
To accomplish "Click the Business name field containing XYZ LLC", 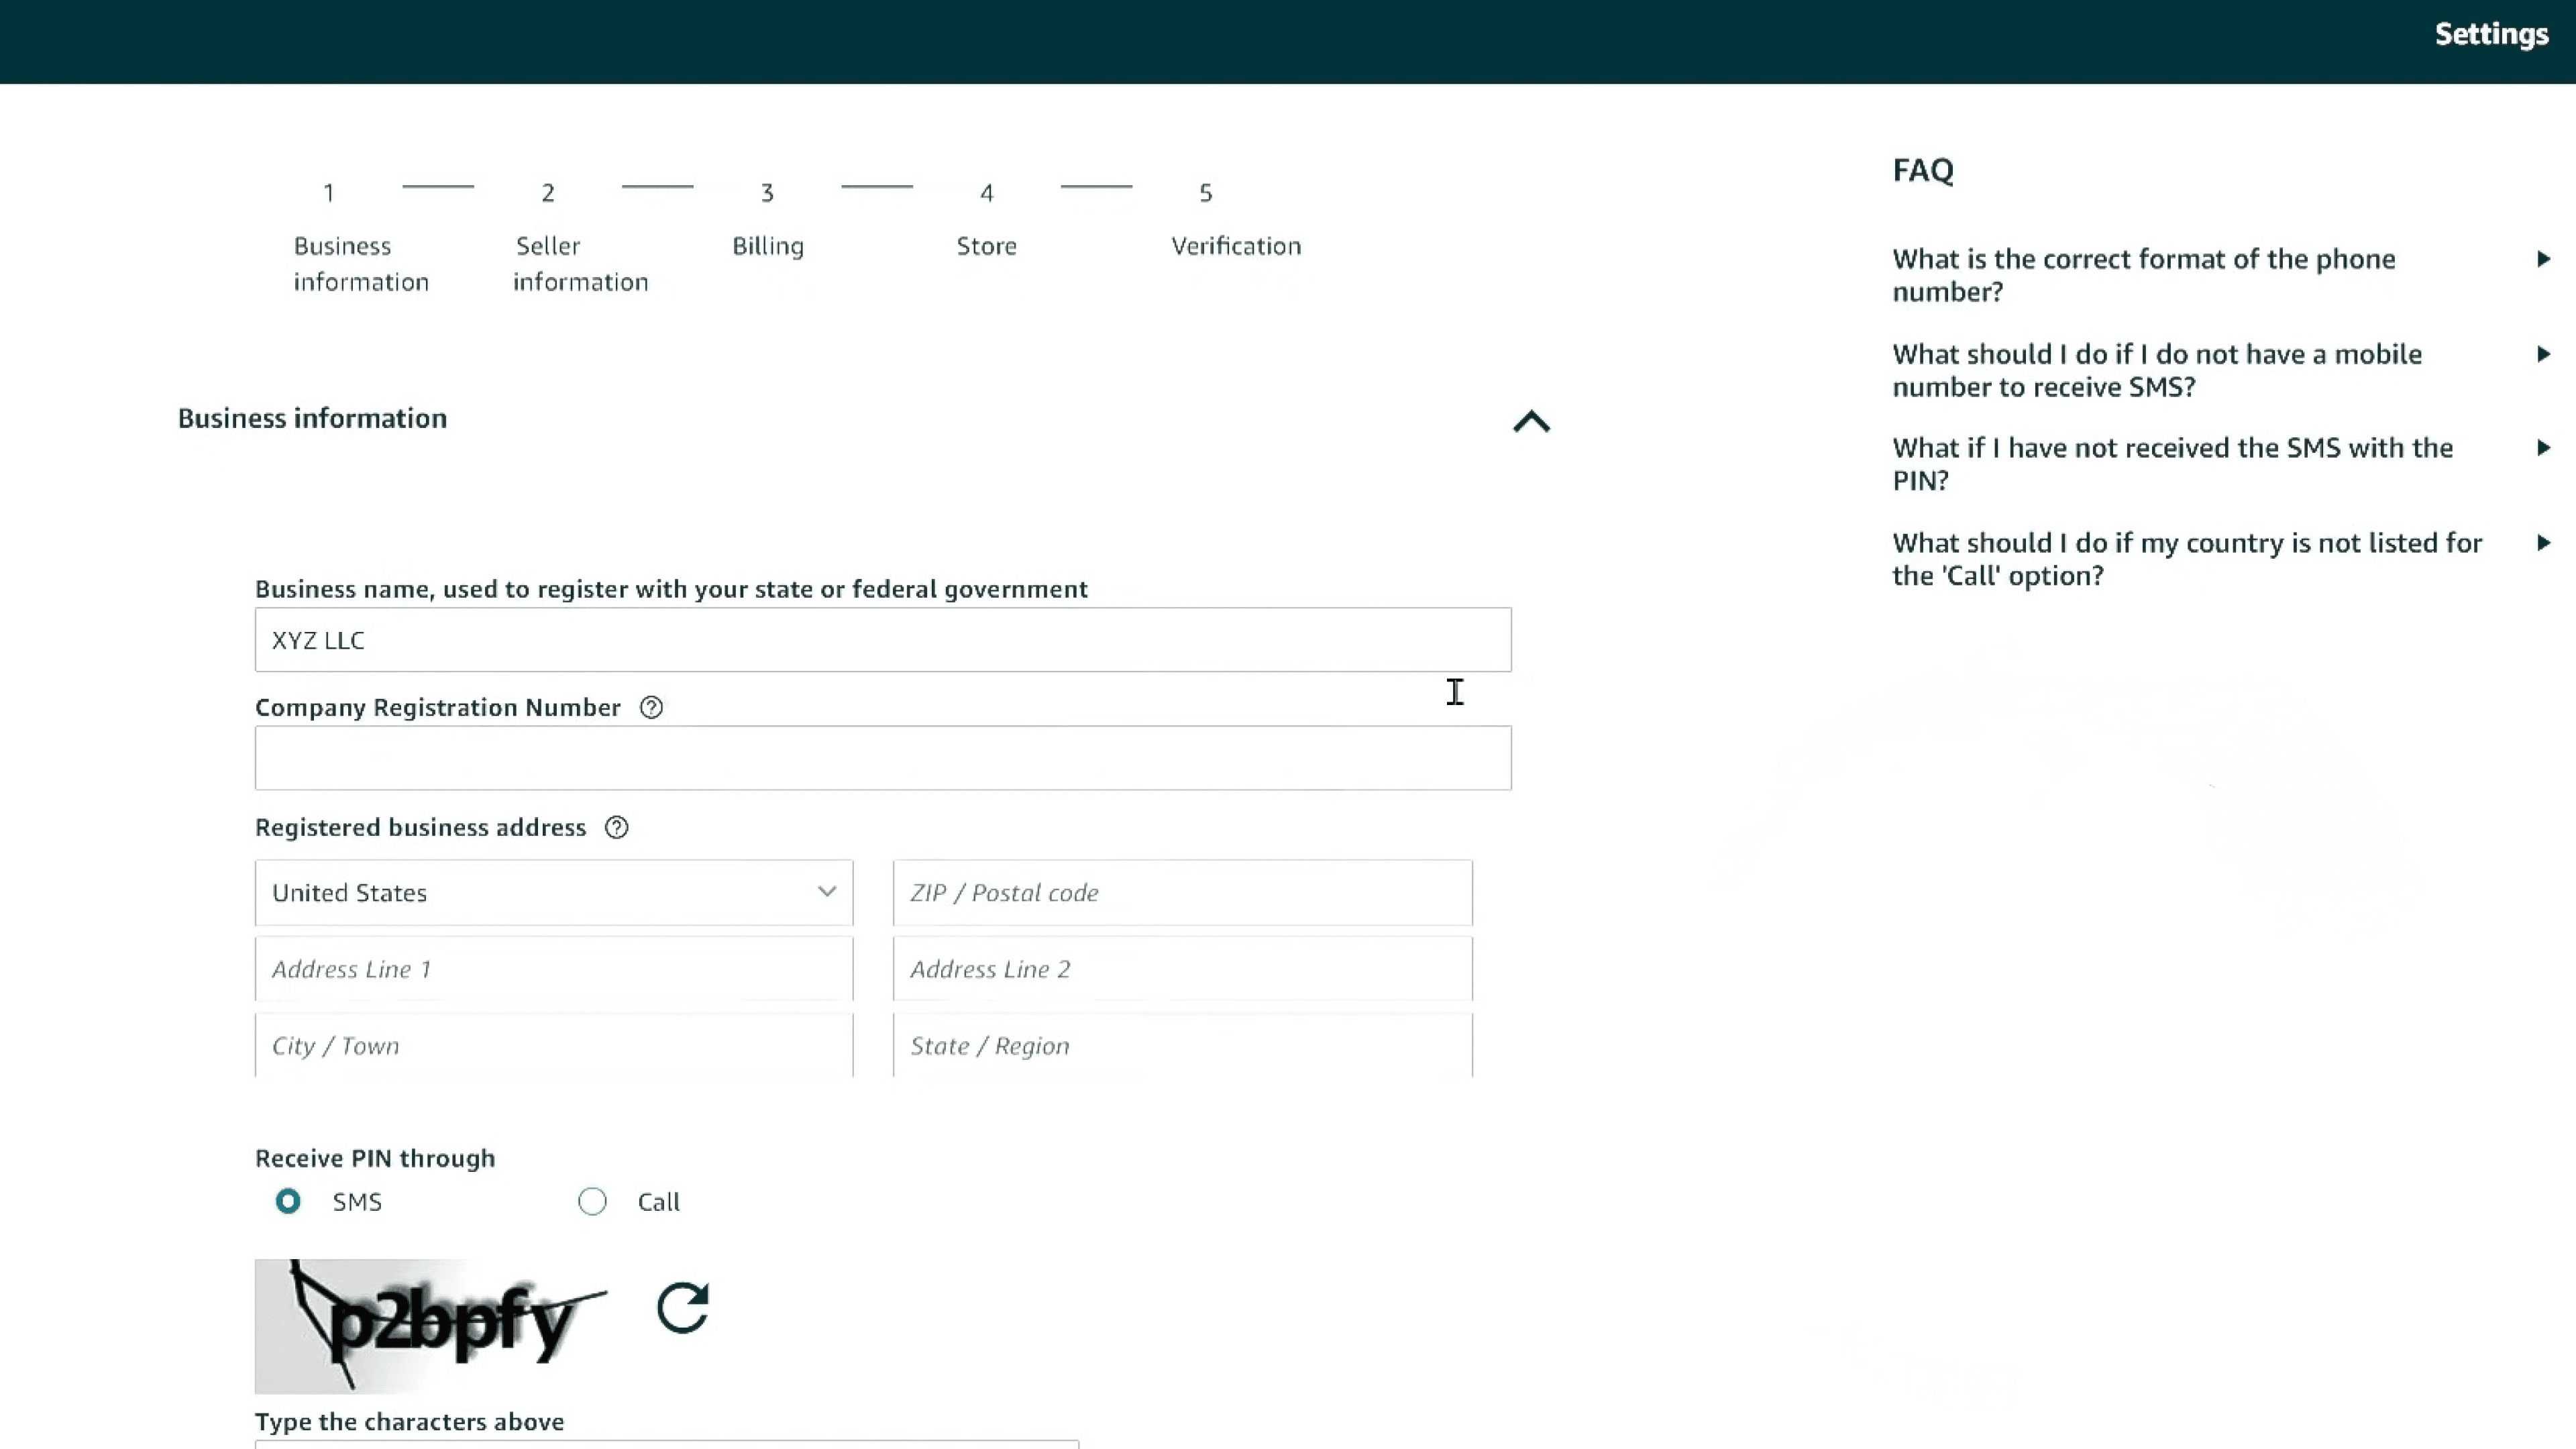I will pyautogui.click(x=883, y=640).
